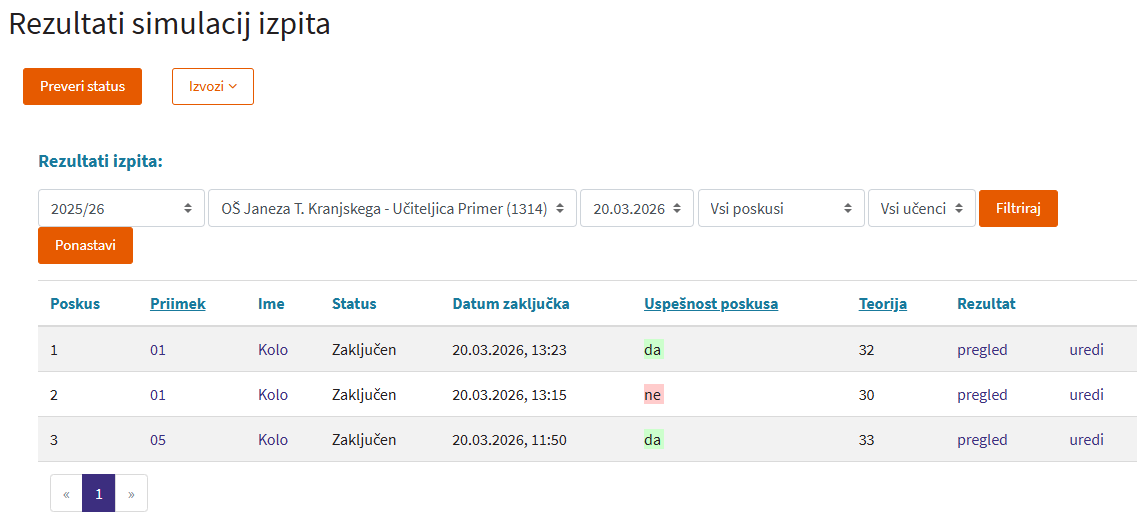Screen dimensions: 1147x531
Task: Go to next page with » arrow
Action: (131, 493)
